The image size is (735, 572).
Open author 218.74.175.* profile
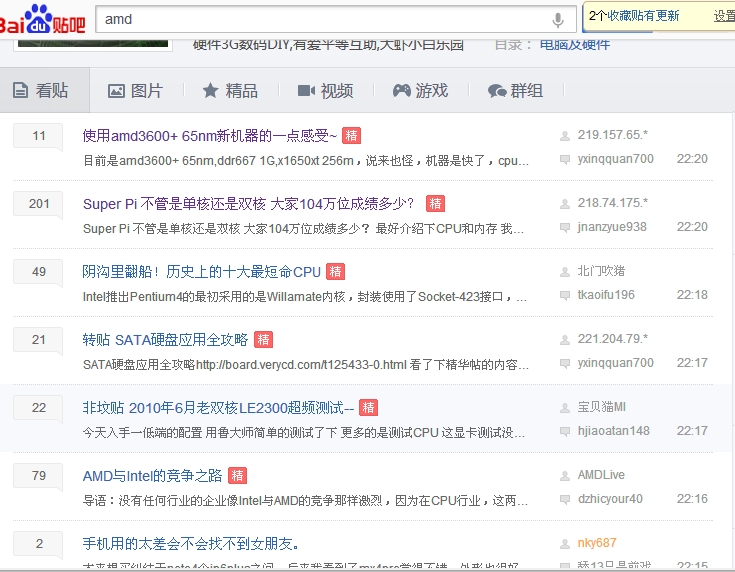point(613,203)
